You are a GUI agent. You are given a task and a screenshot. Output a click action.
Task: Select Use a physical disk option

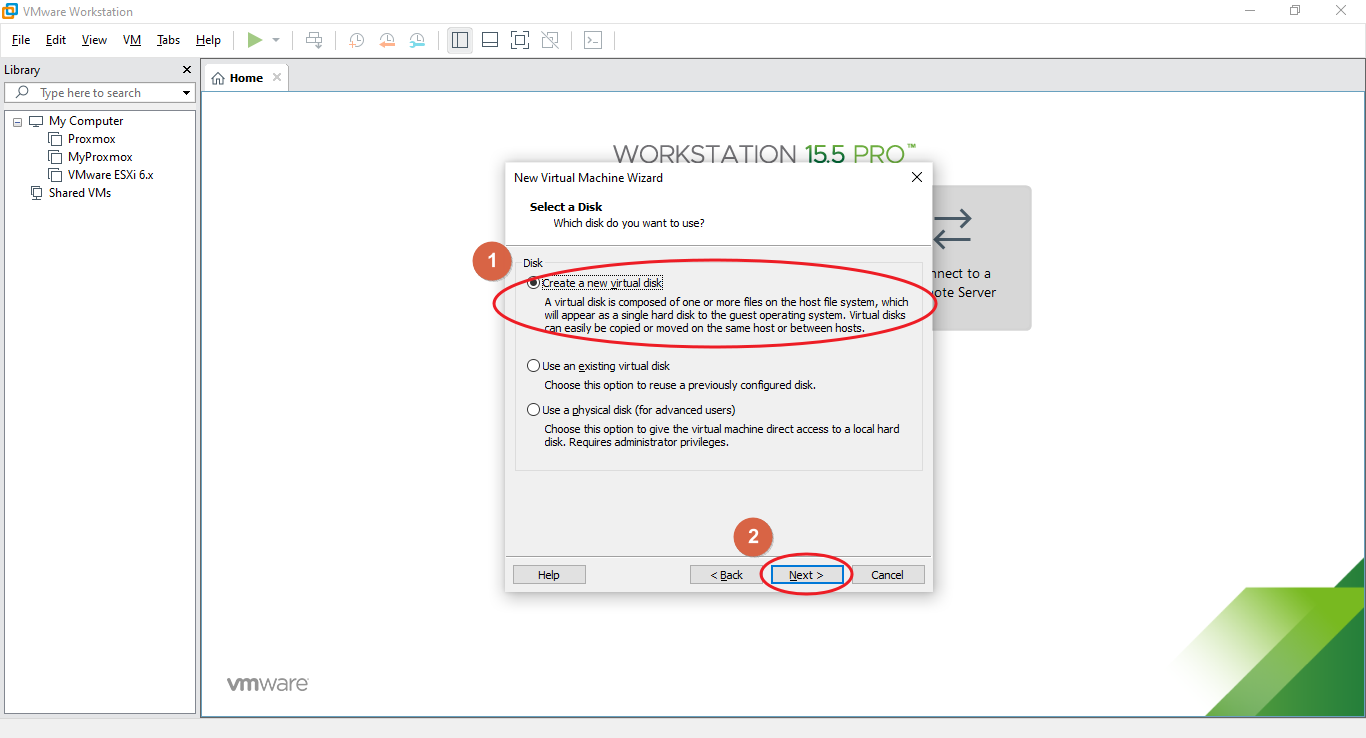[x=631, y=410]
